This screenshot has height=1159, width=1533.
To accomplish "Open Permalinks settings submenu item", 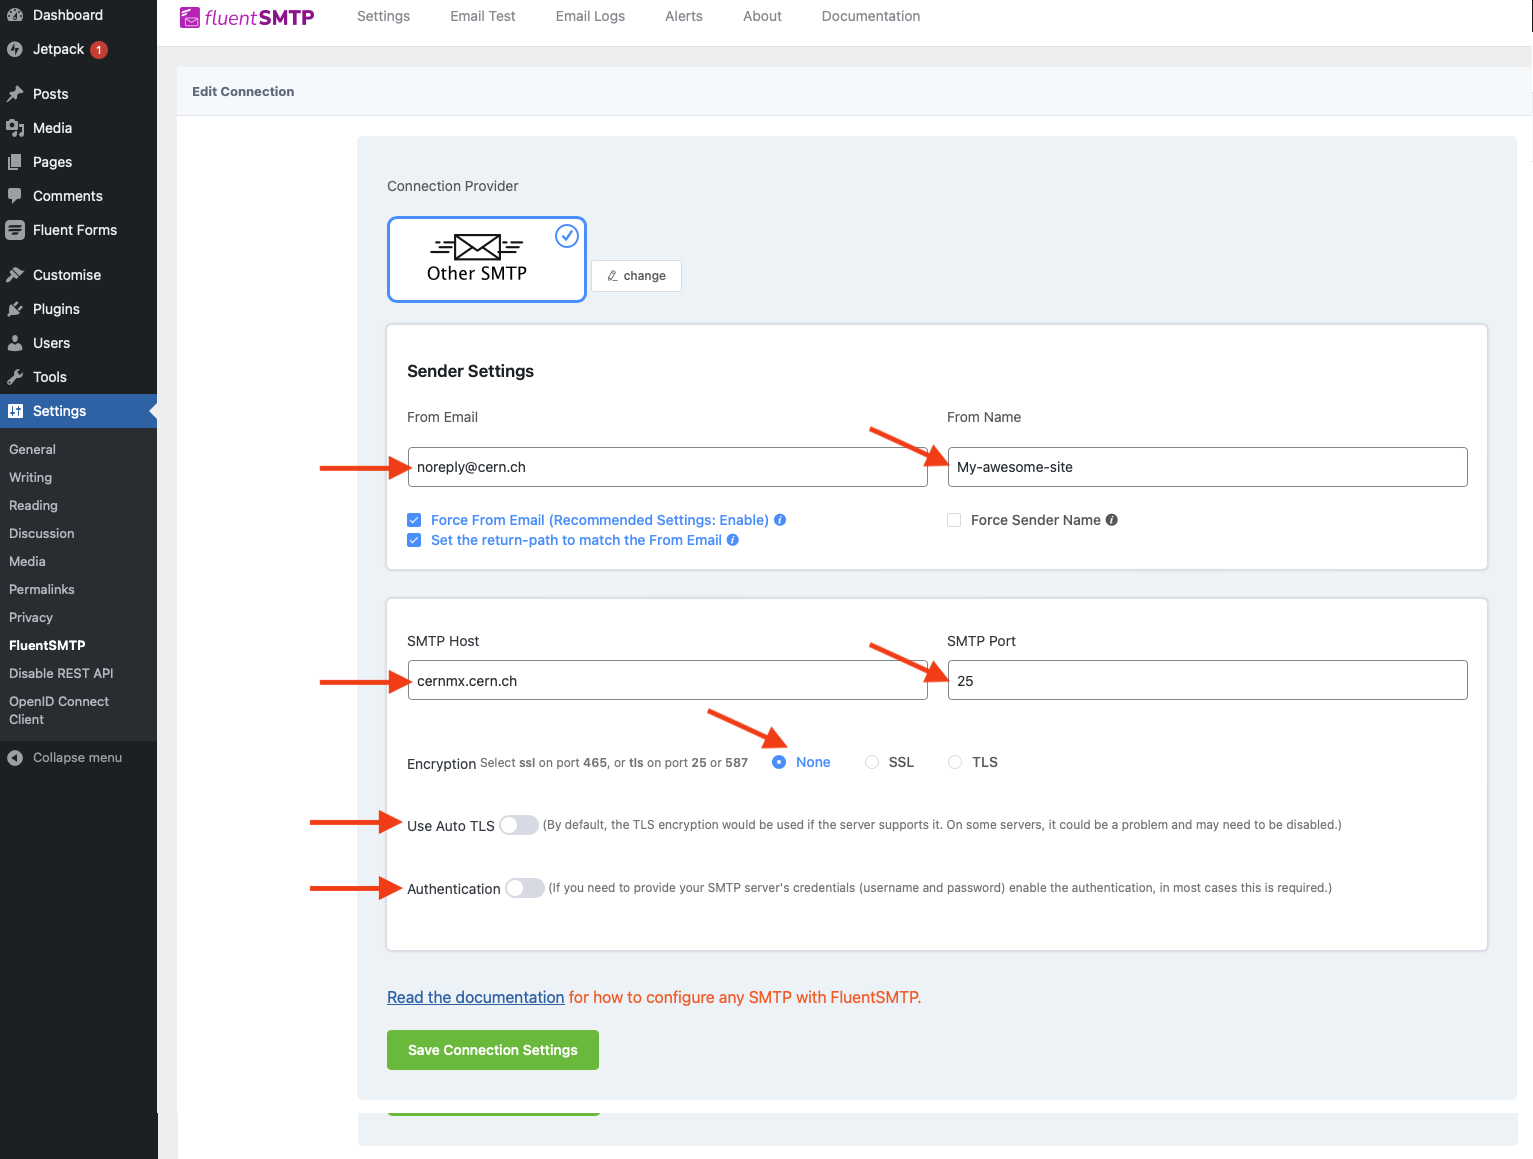I will click(x=42, y=590).
